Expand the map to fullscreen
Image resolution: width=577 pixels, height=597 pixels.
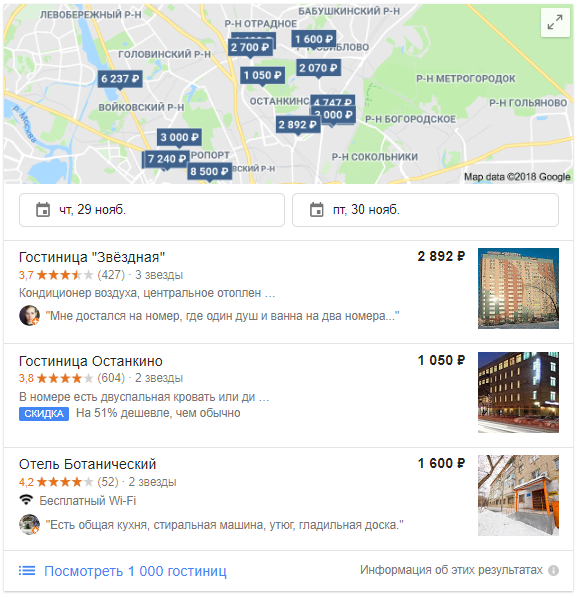tap(555, 22)
